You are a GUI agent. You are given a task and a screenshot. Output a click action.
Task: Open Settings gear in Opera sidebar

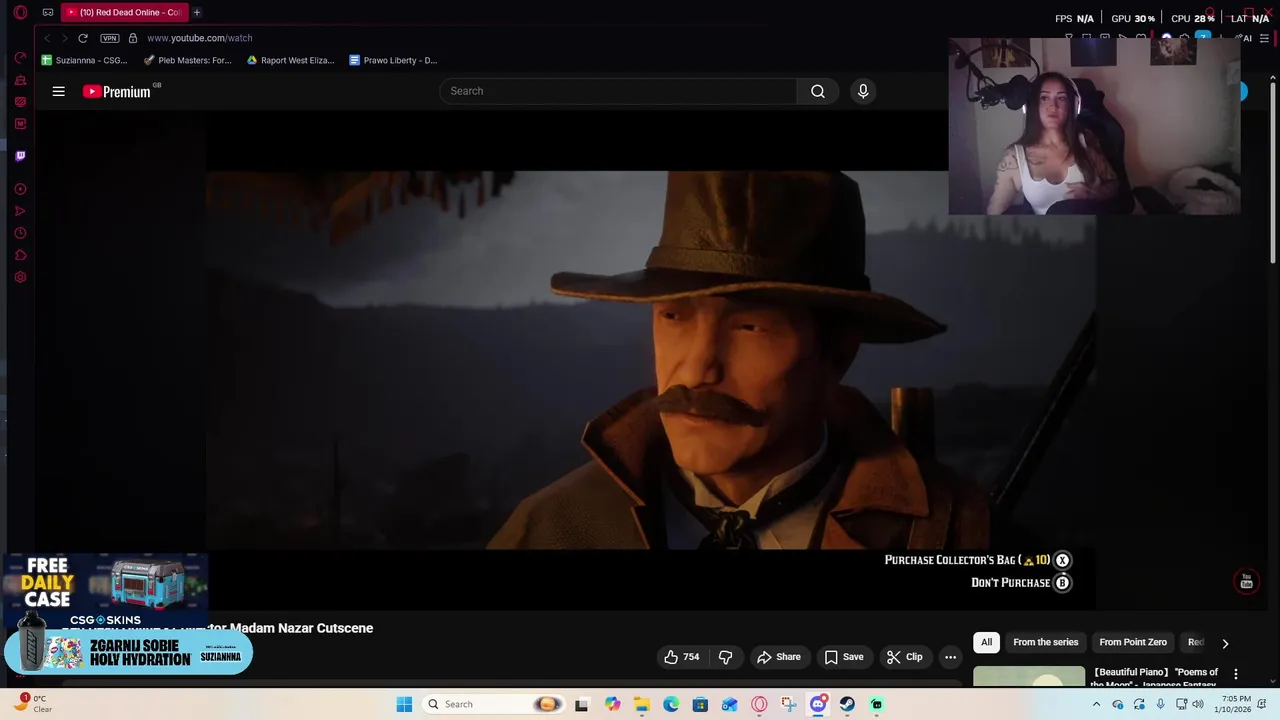tap(20, 277)
